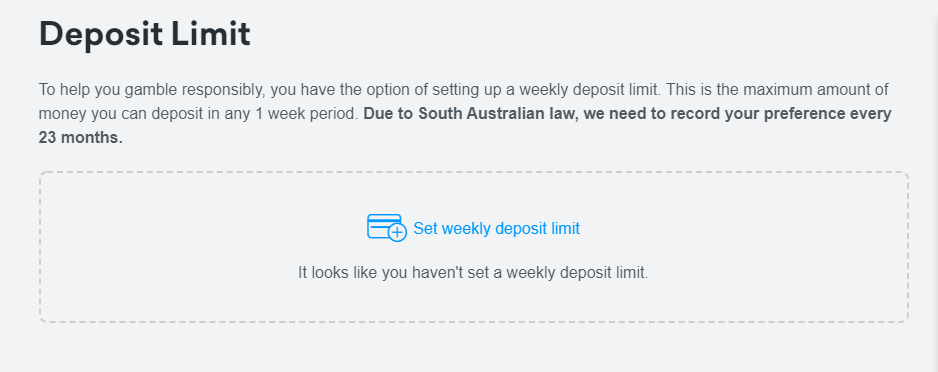Click the plus badge on card icon
The height and width of the screenshot is (372, 938).
click(397, 233)
